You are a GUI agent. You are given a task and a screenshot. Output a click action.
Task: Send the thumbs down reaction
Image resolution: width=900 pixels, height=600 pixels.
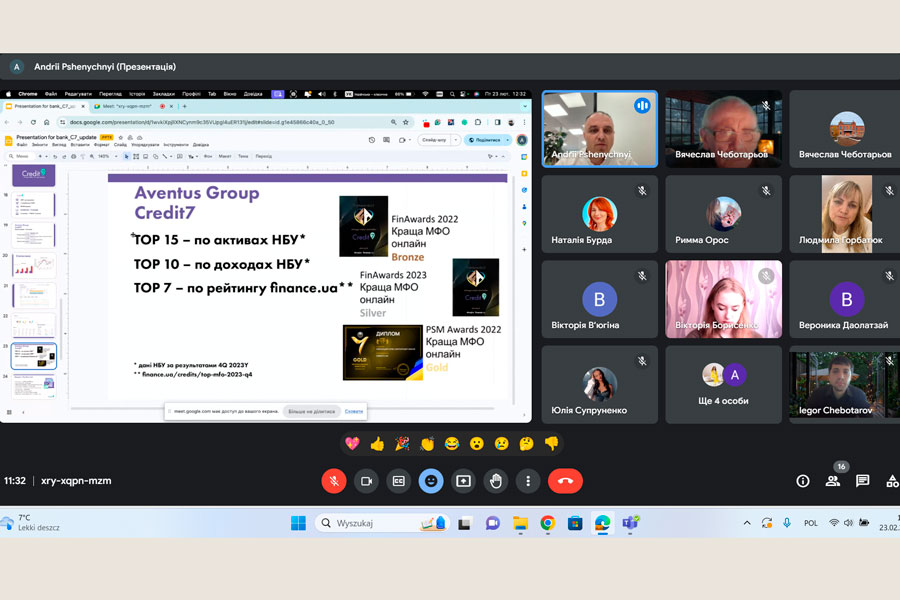[x=551, y=443]
